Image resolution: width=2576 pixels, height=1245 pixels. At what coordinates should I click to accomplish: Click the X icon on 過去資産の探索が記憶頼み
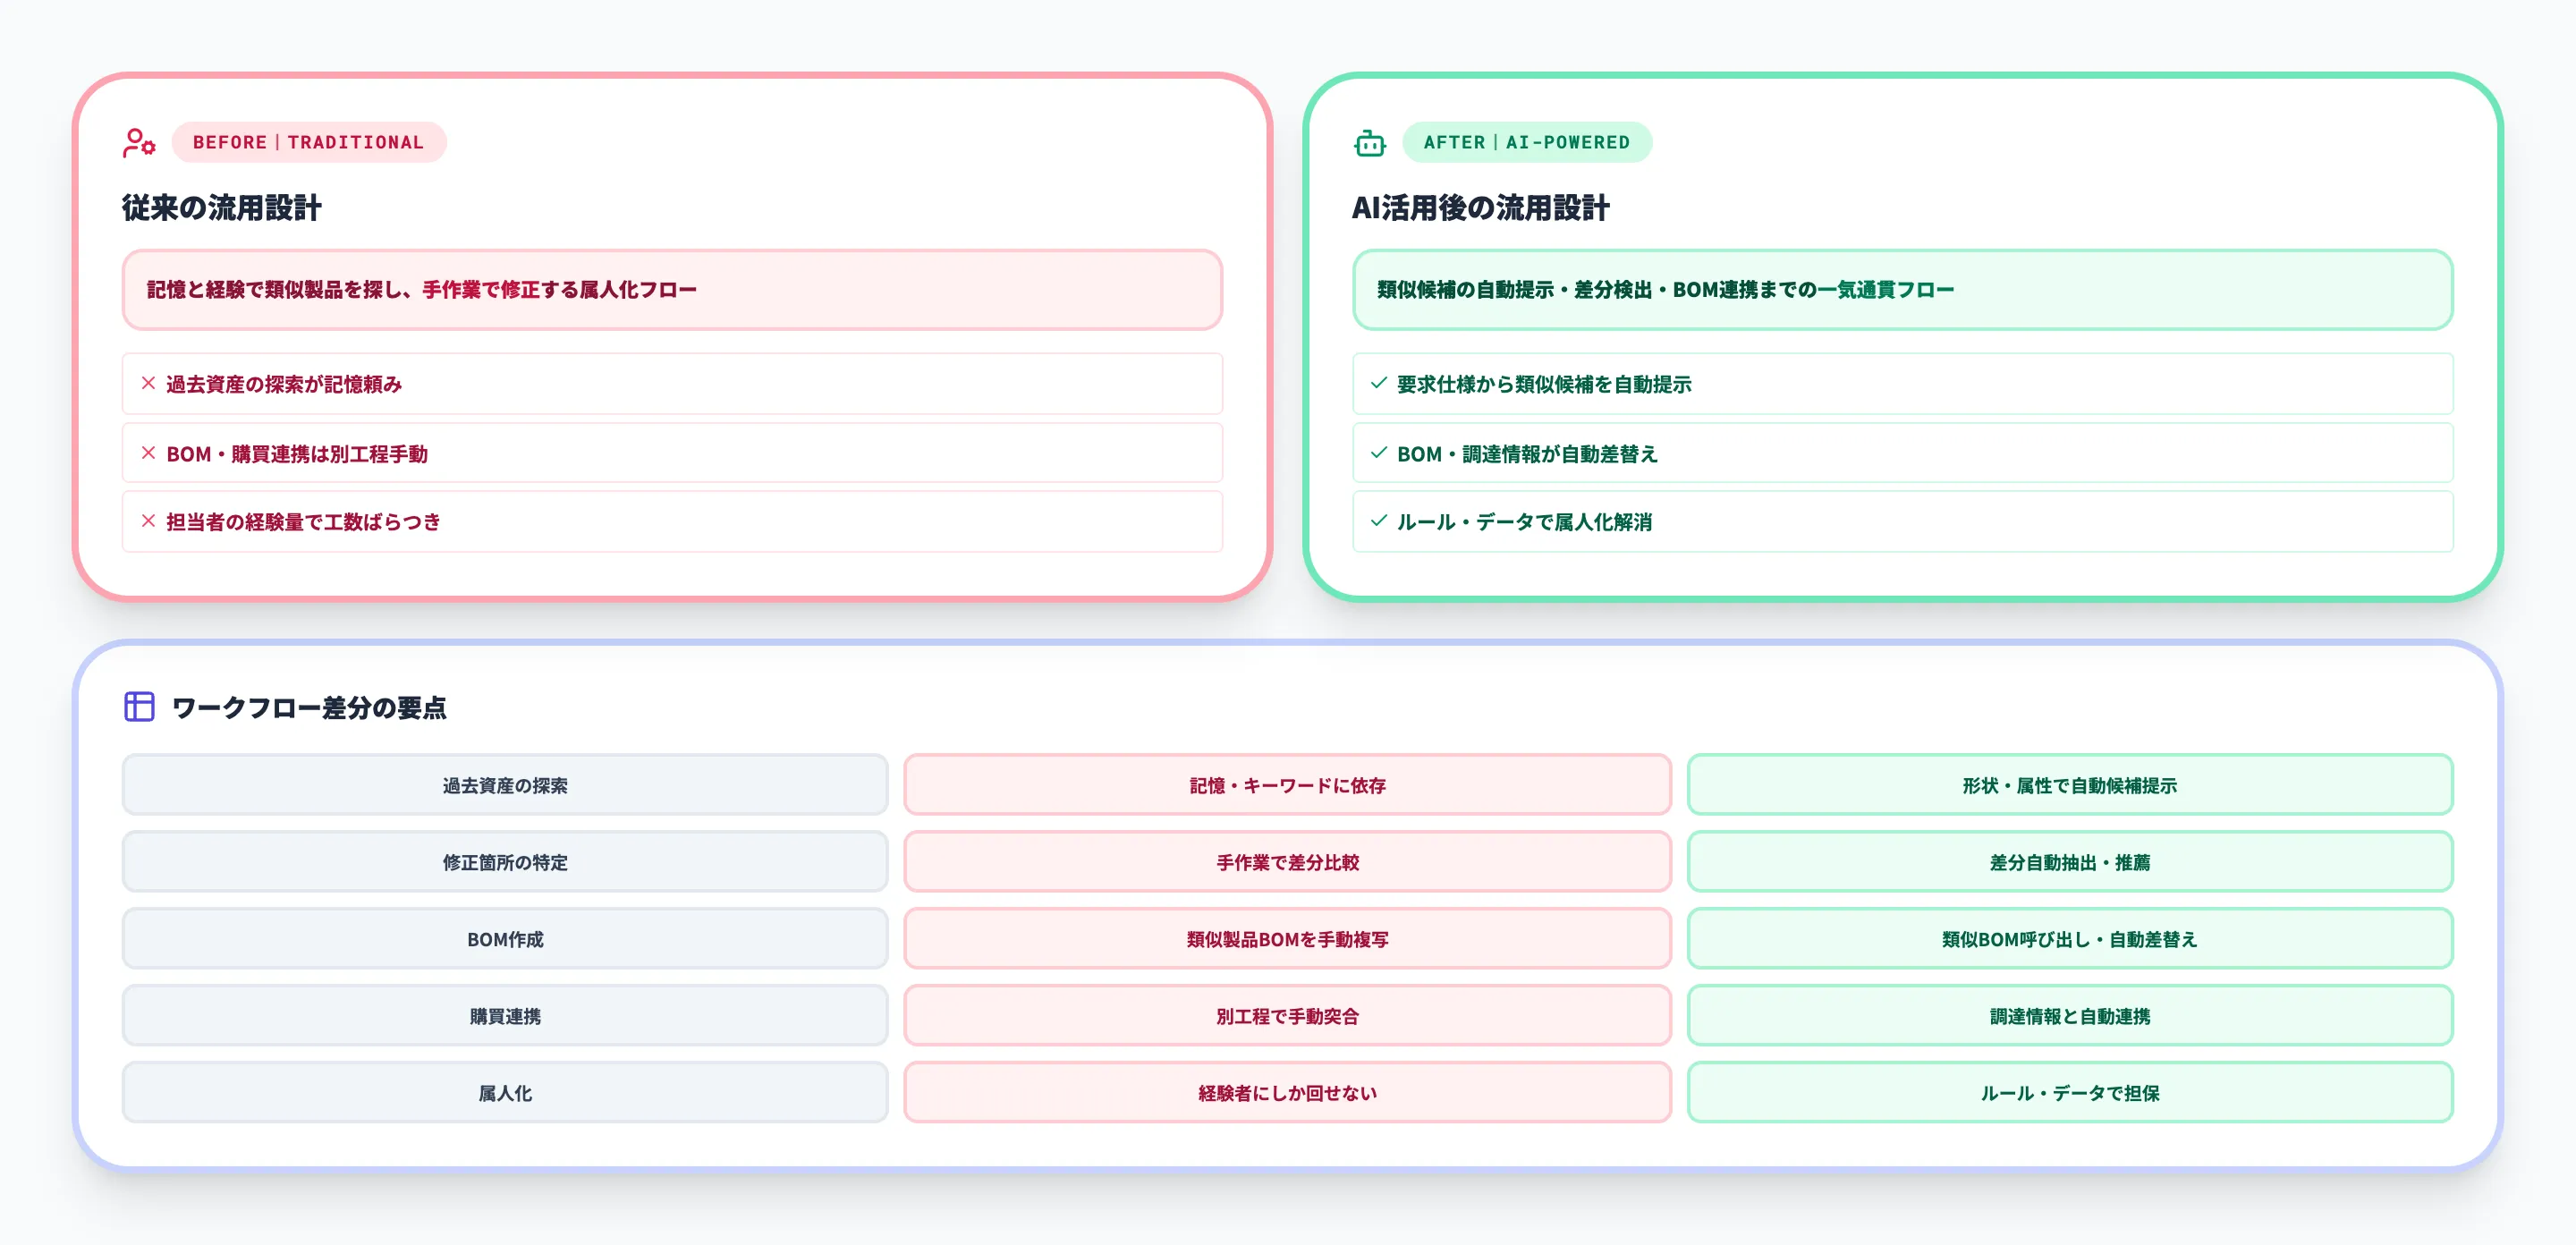pyautogui.click(x=148, y=383)
